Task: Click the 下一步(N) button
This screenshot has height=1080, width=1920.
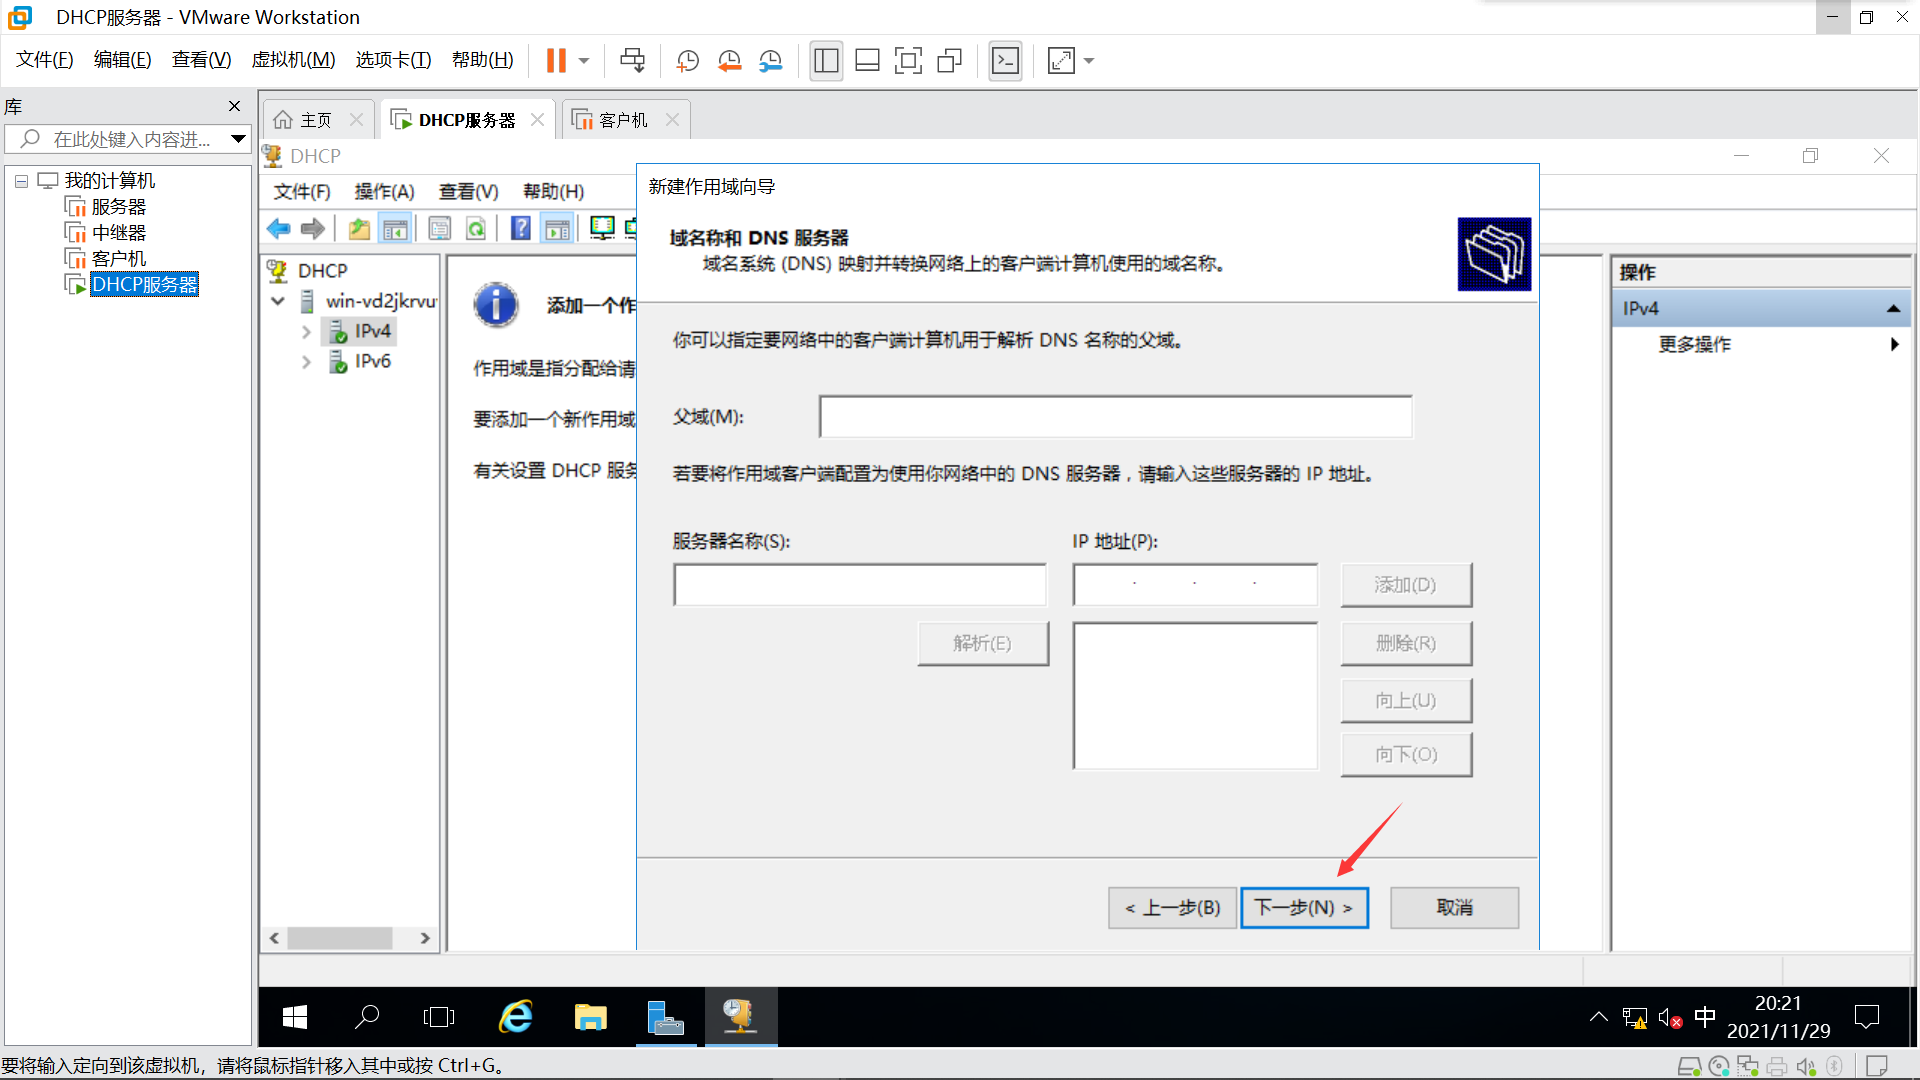Action: pos(1304,908)
